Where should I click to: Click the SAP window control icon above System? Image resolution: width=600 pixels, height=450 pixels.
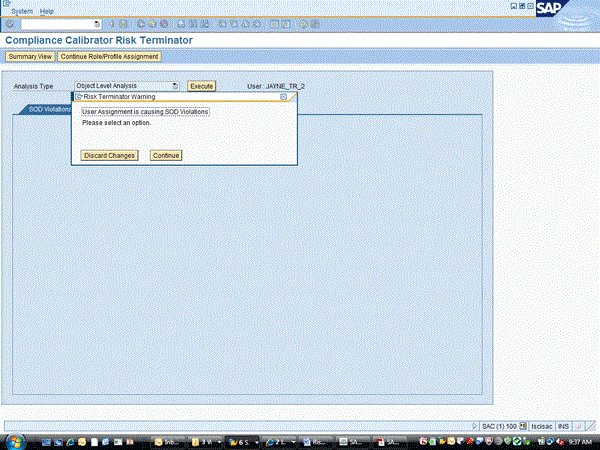pos(6,4)
